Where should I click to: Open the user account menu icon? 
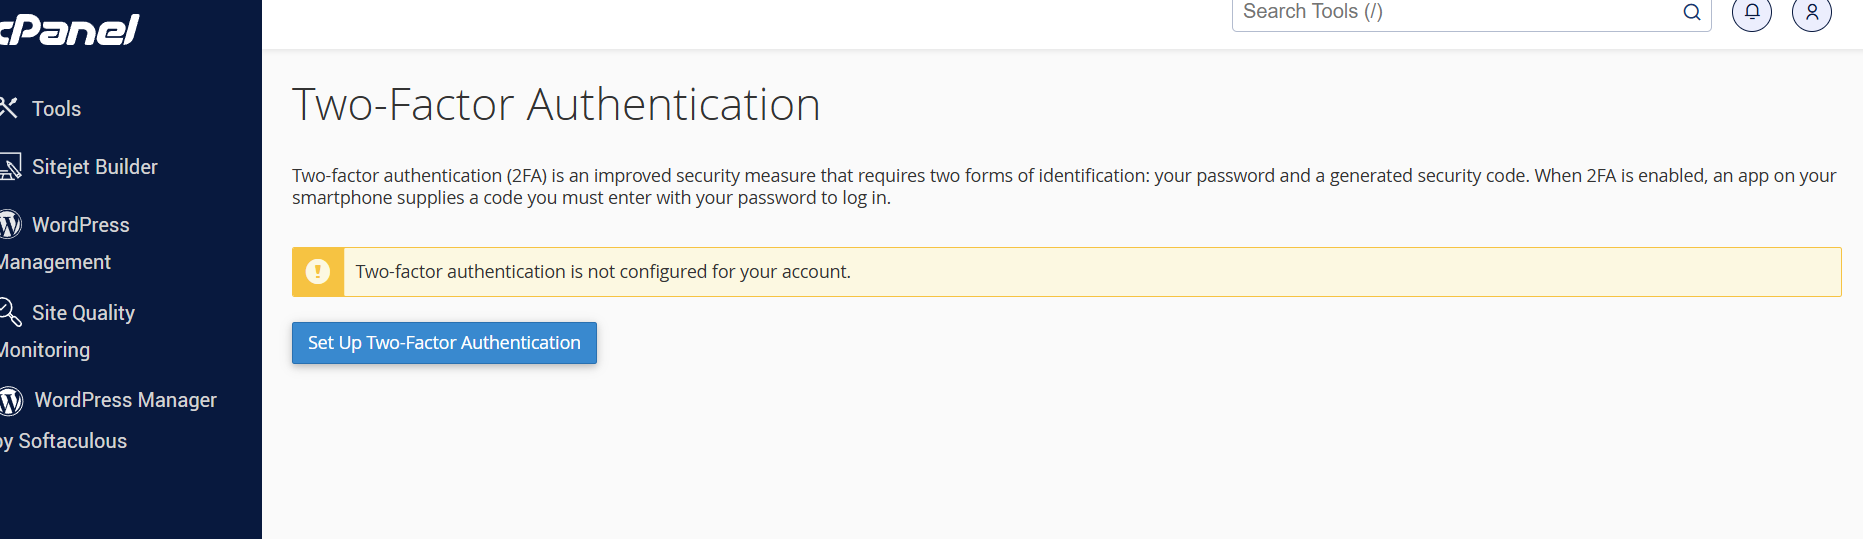1812,12
